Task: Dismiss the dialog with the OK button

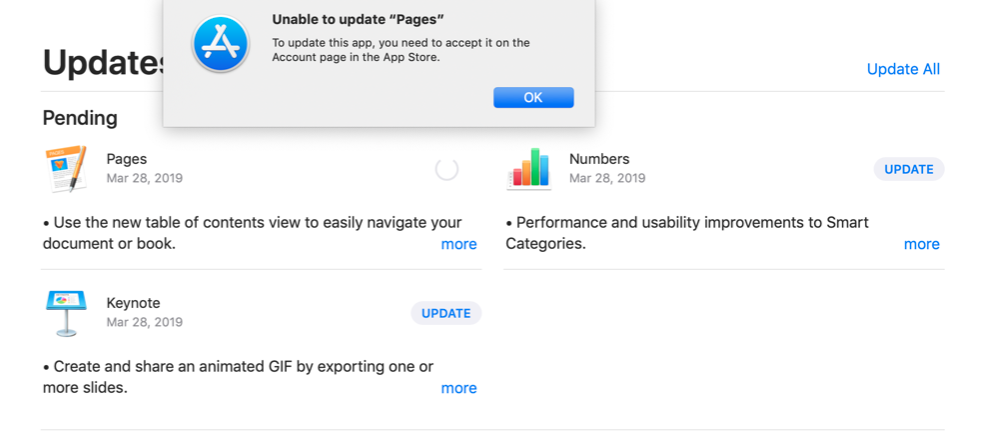Action: [533, 97]
